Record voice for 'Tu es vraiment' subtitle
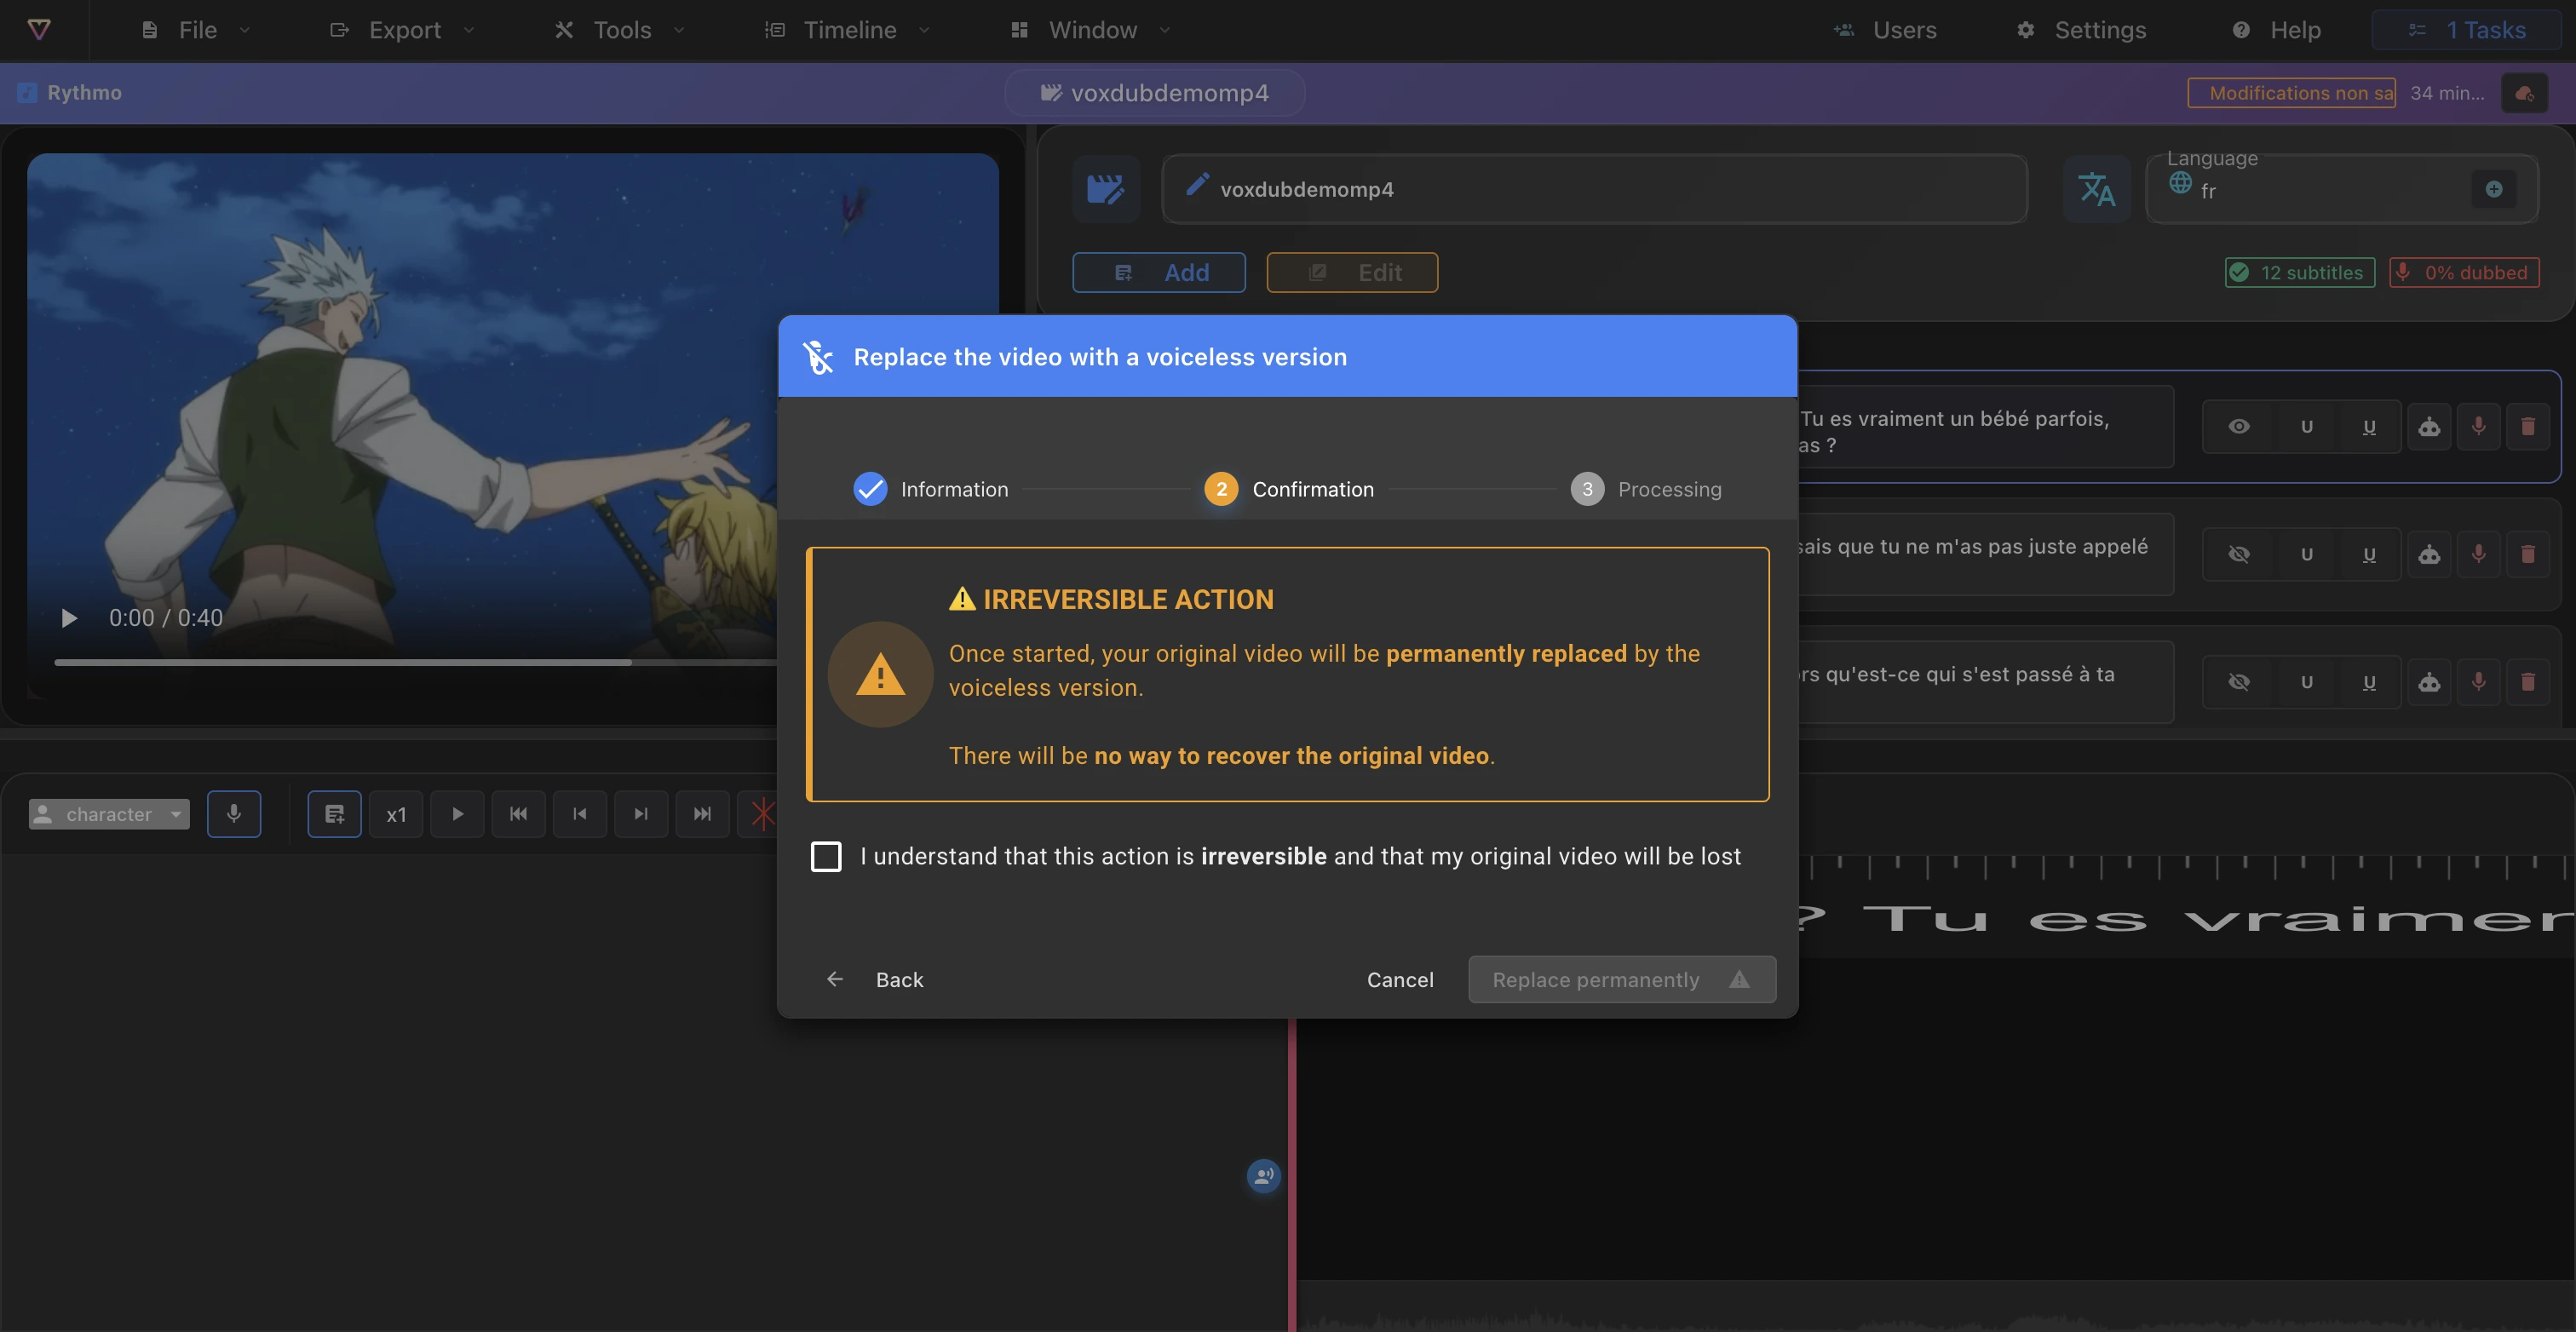Viewport: 2576px width, 1332px height. (2478, 427)
